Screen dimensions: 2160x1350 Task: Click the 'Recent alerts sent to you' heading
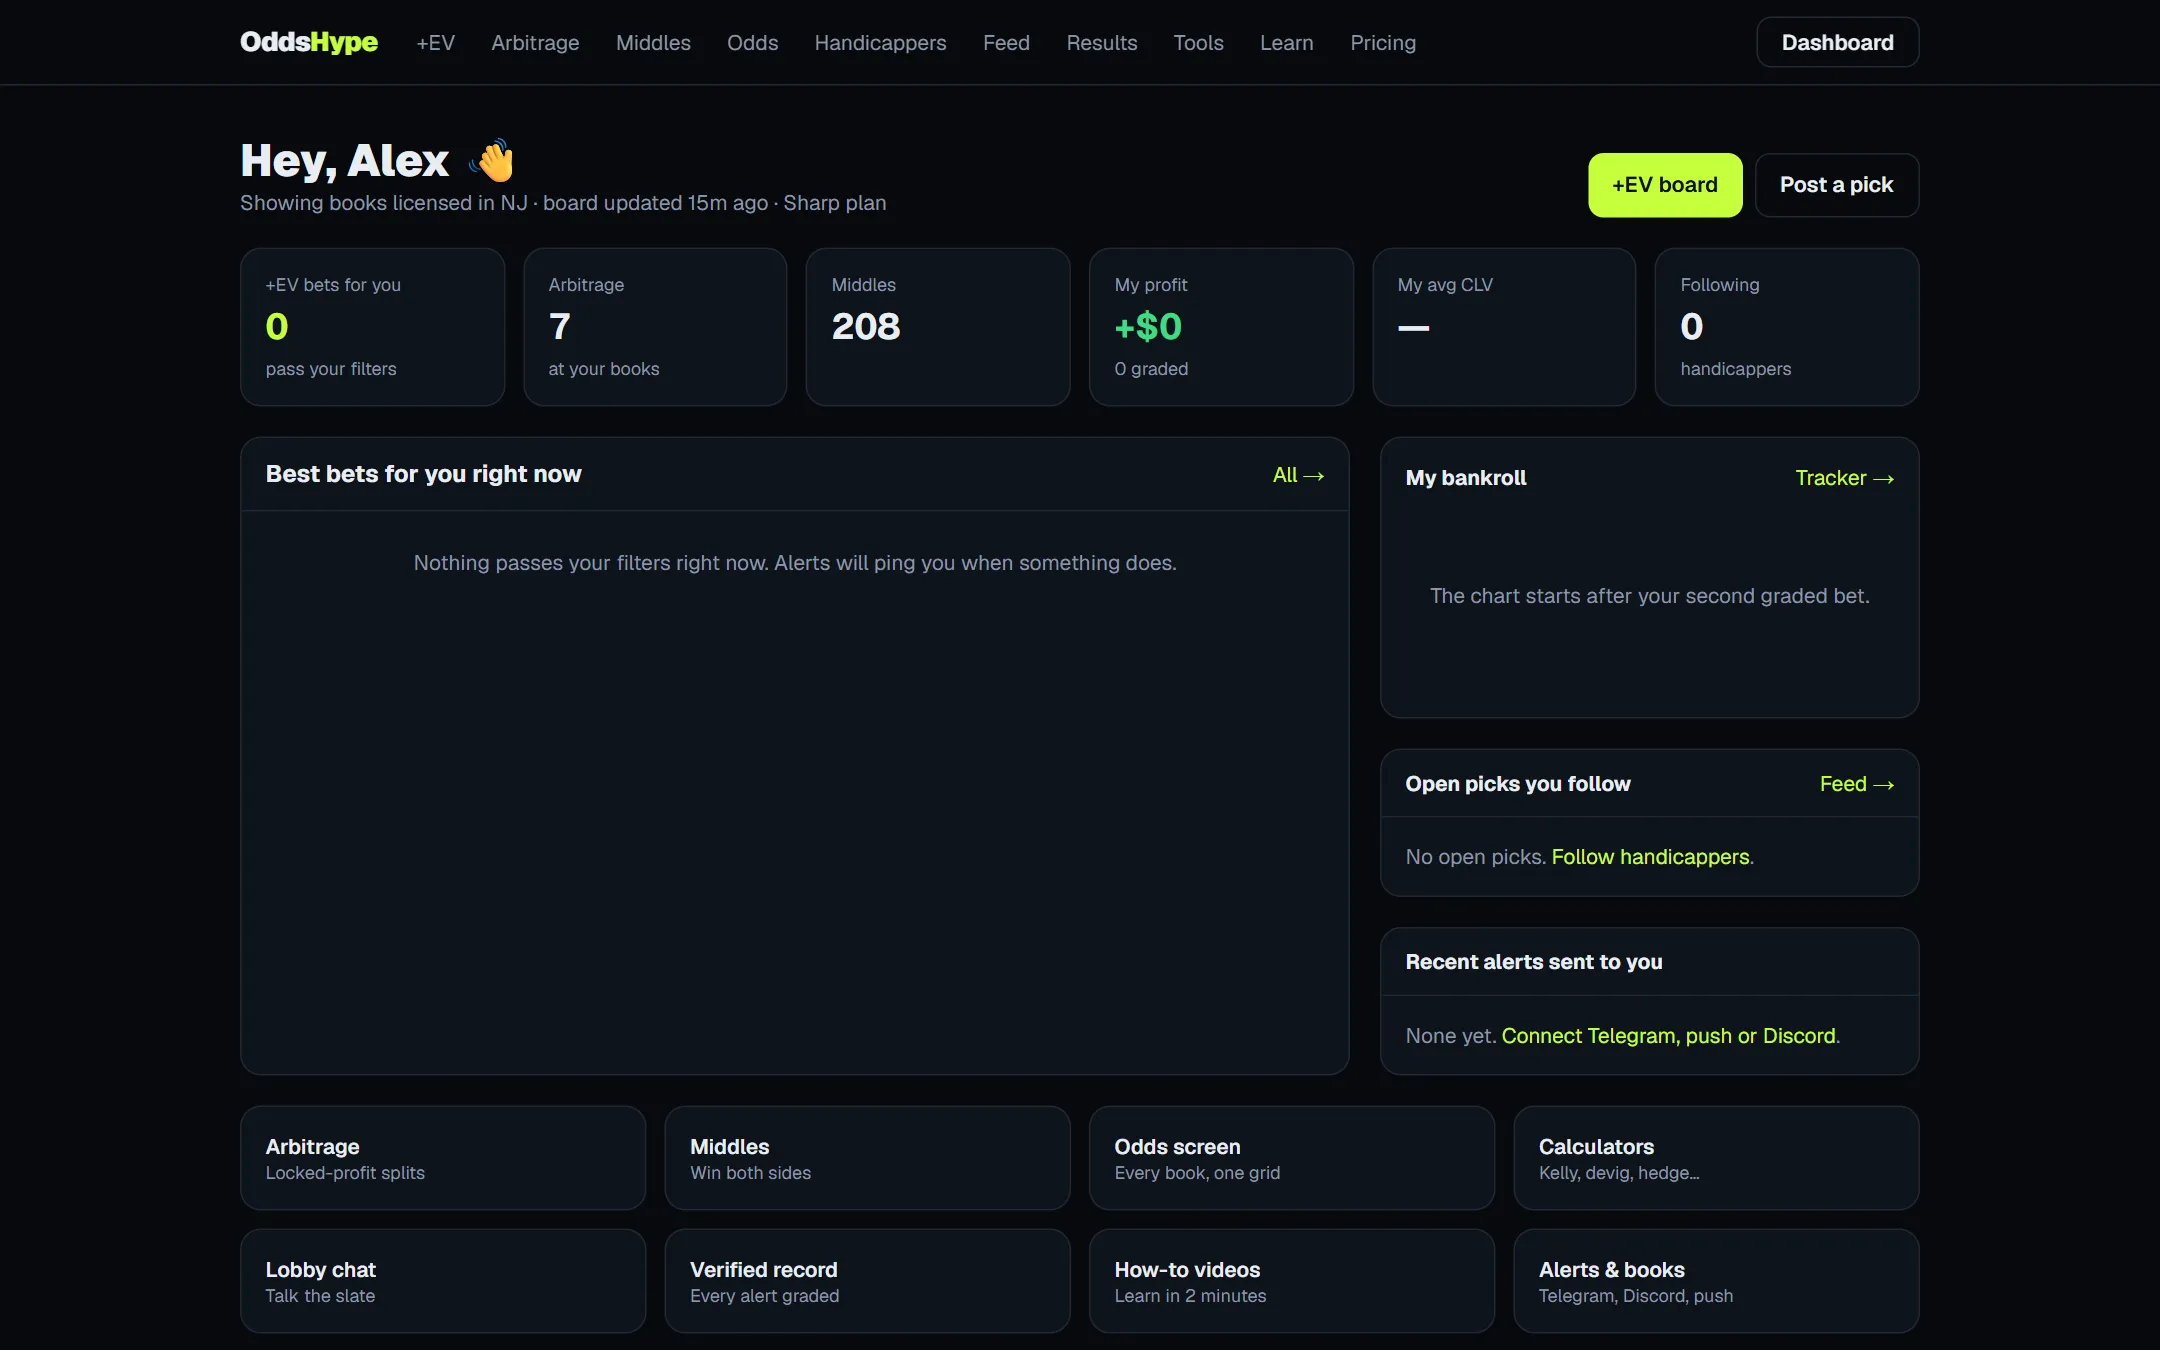coord(1534,962)
